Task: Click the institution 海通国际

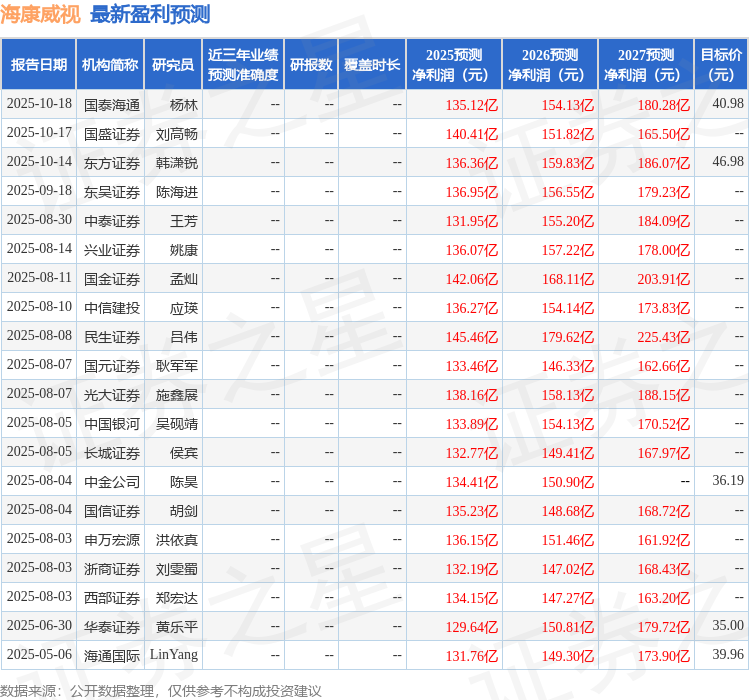Action: coord(112,656)
